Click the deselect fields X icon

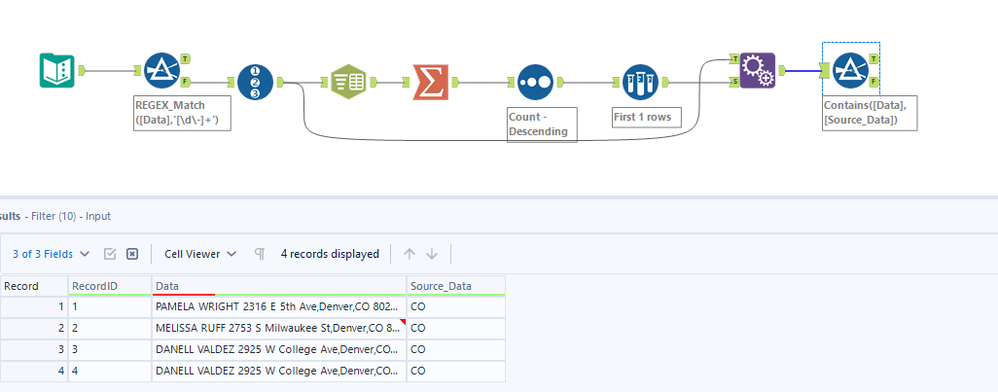click(x=132, y=254)
